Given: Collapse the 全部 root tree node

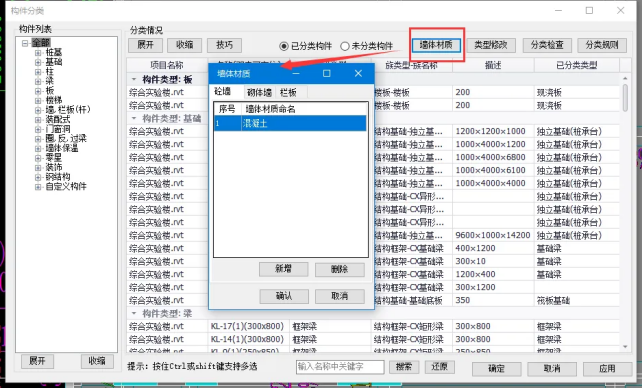Looking at the screenshot, I should [x=25, y=43].
